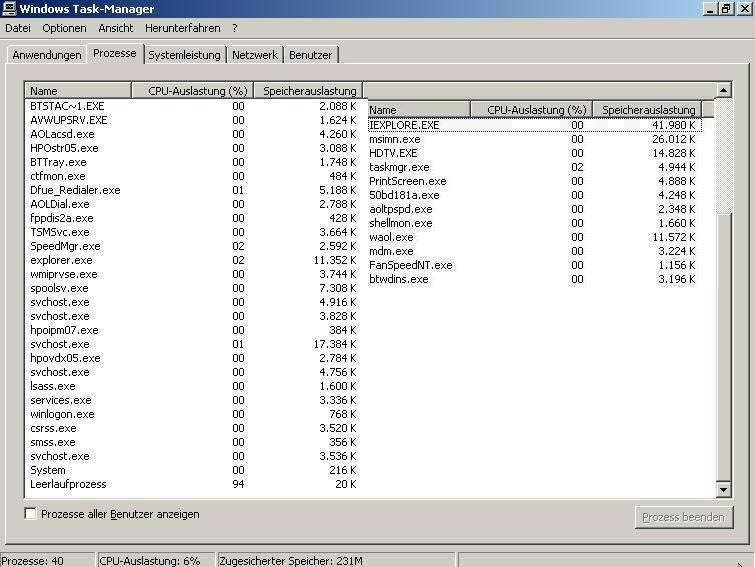Viewport: 755px width, 567px height.
Task: Open the ? help menu
Action: (x=234, y=28)
